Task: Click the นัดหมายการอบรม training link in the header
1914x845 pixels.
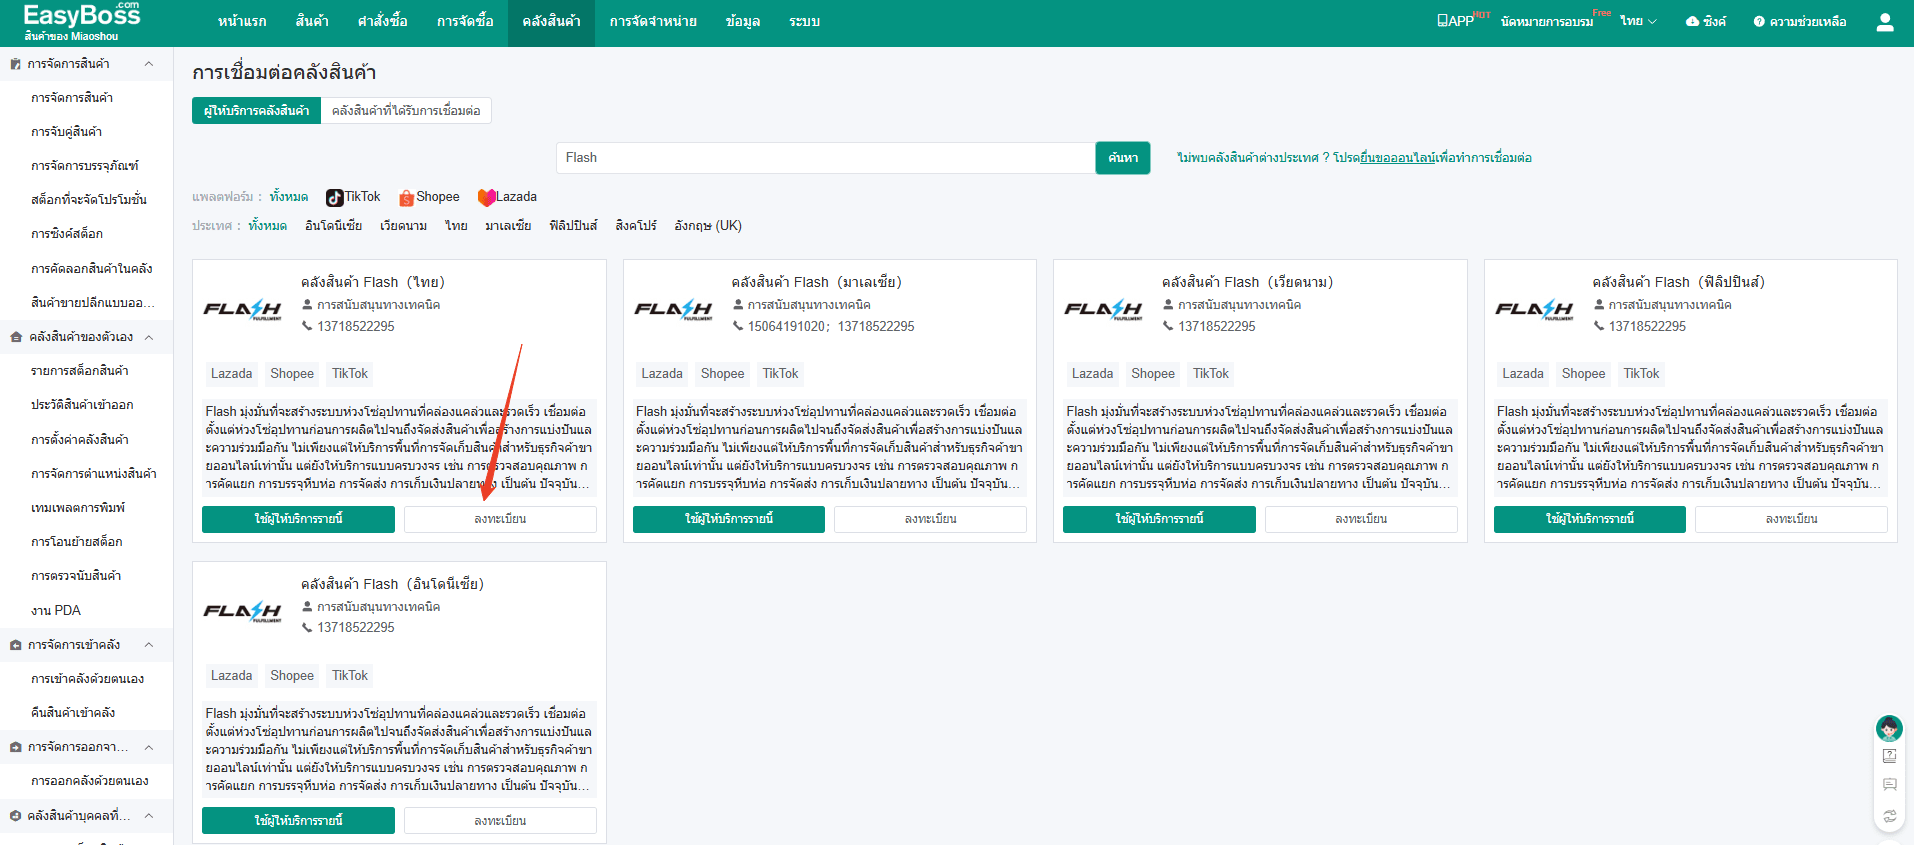Action: click(1547, 22)
